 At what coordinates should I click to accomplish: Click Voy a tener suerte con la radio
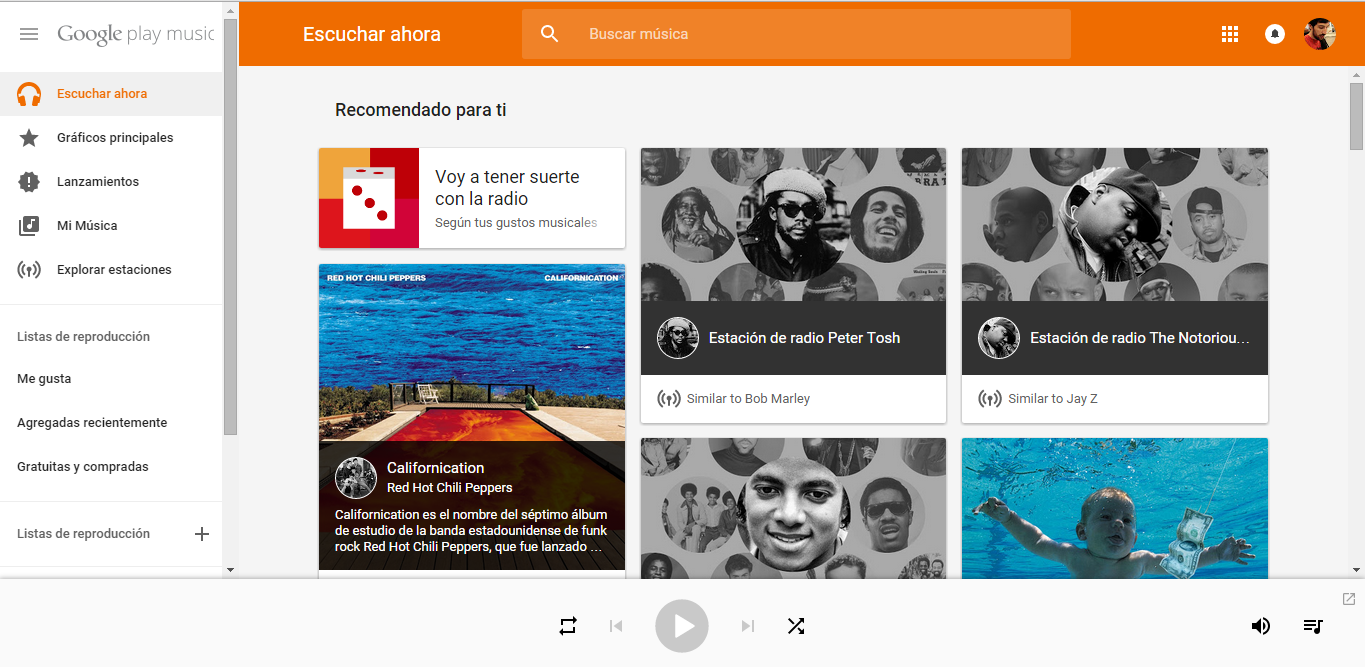coord(507,188)
